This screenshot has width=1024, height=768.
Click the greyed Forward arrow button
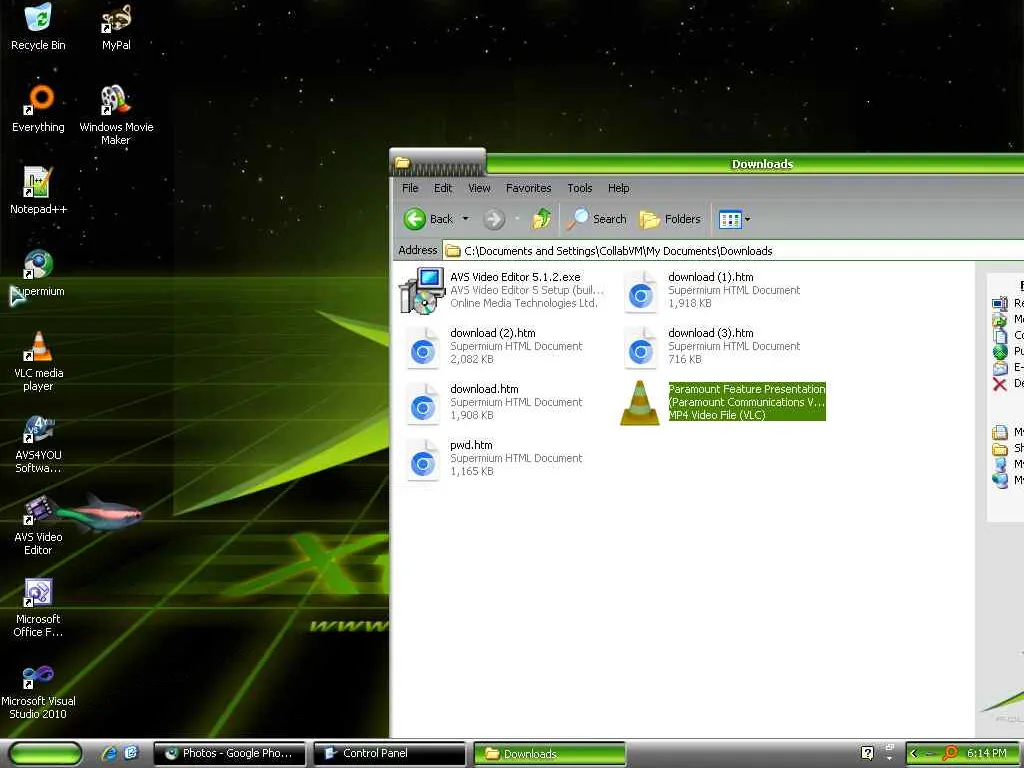point(494,219)
